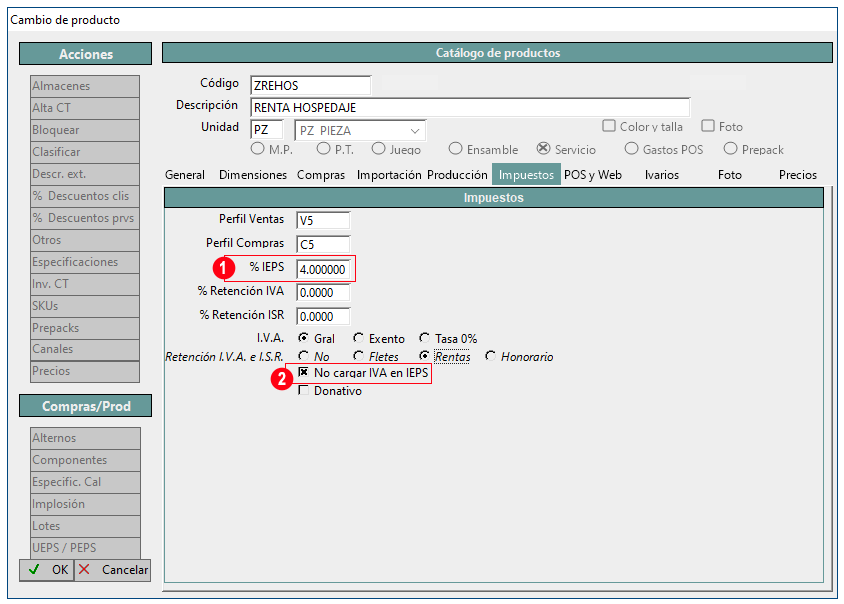The height and width of the screenshot is (604, 844).
Task: Open the Lotes button
Action: tap(86, 526)
